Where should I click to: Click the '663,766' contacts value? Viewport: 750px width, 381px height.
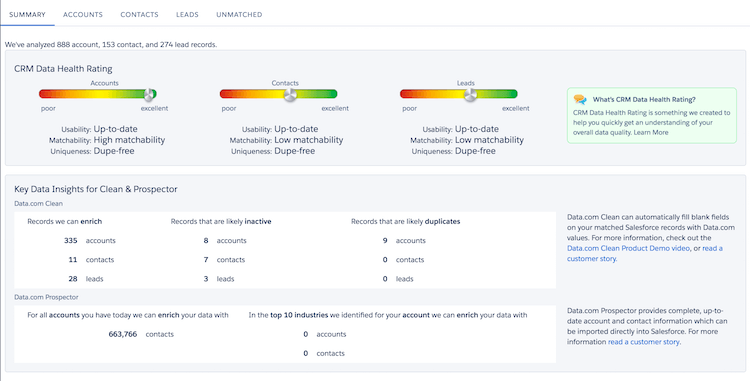[x=123, y=334]
